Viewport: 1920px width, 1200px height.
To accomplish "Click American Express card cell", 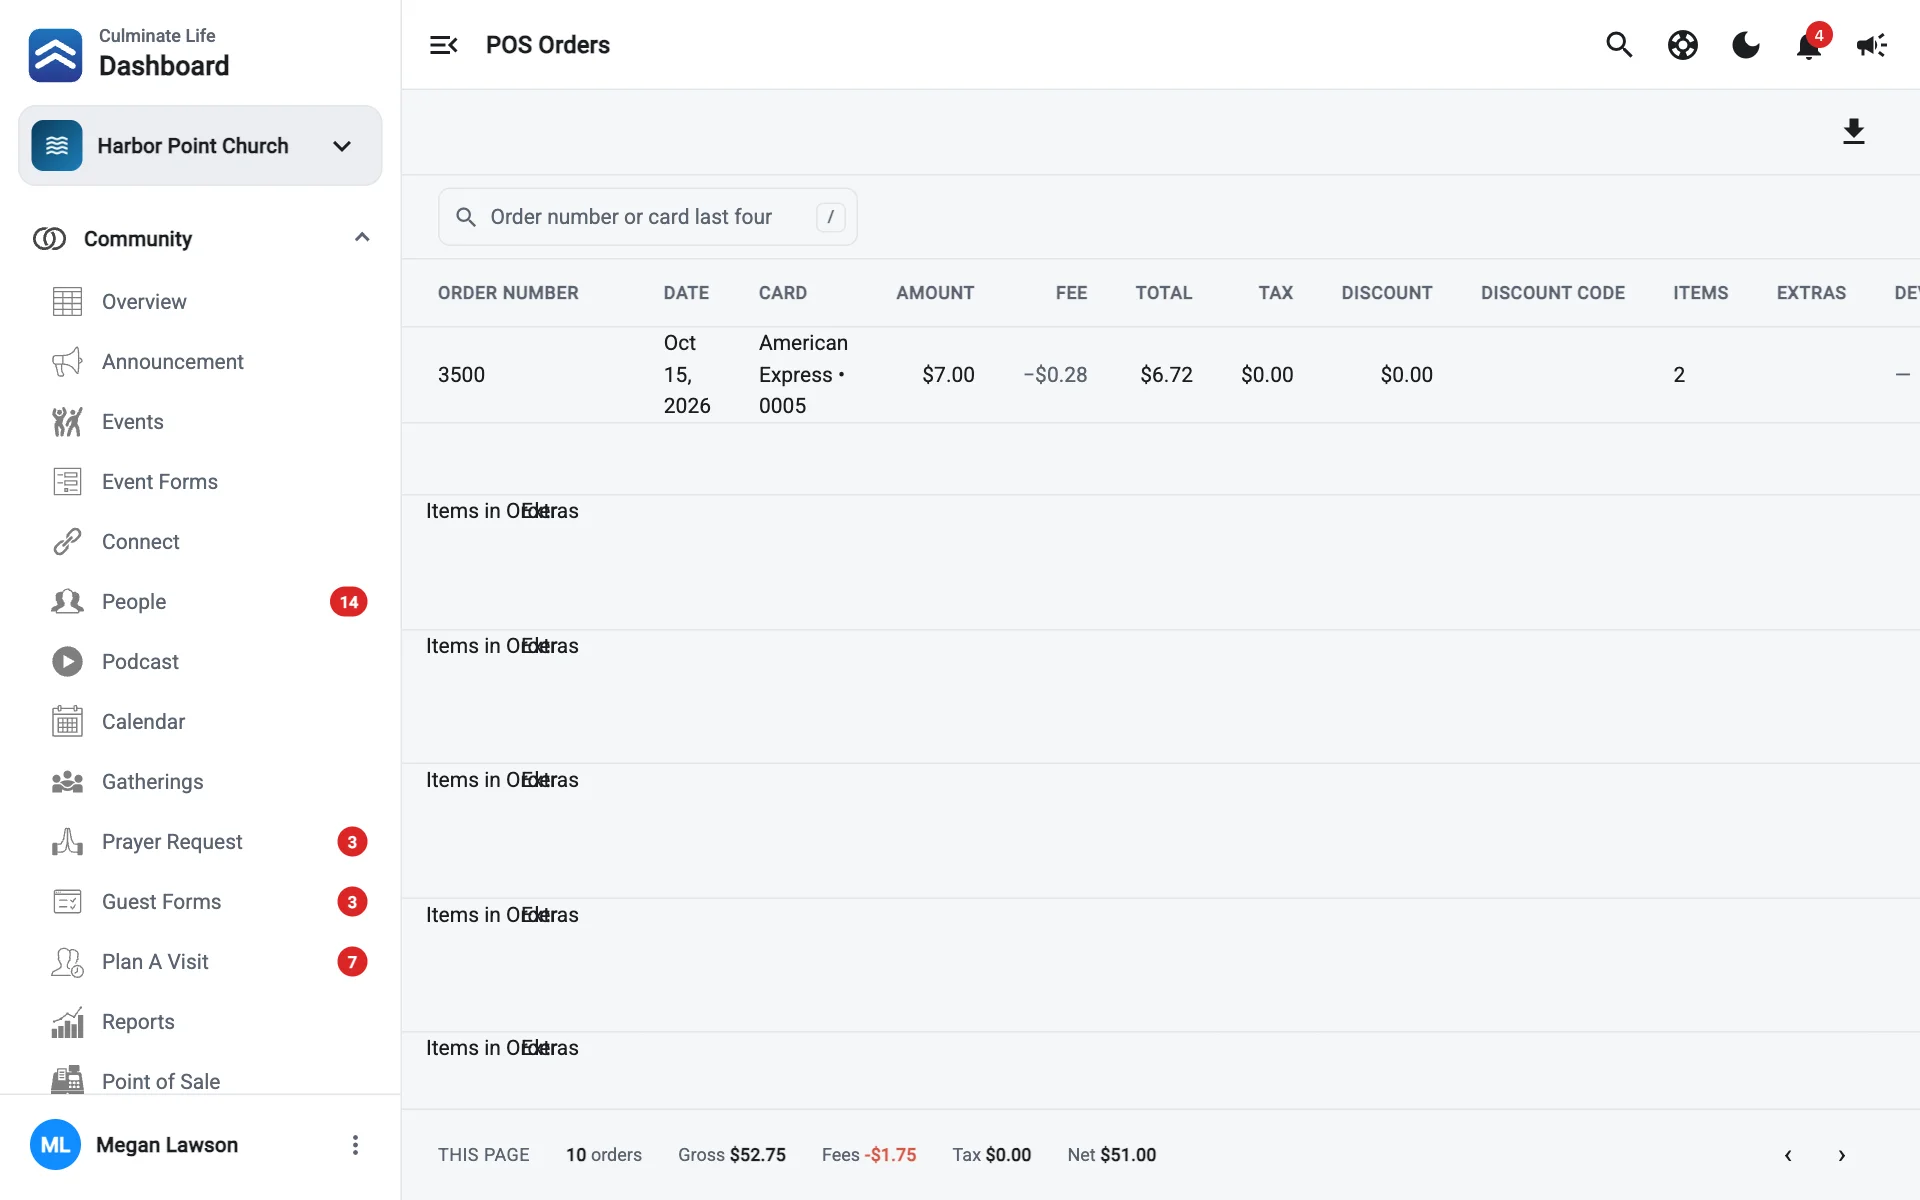I will click(x=803, y=374).
